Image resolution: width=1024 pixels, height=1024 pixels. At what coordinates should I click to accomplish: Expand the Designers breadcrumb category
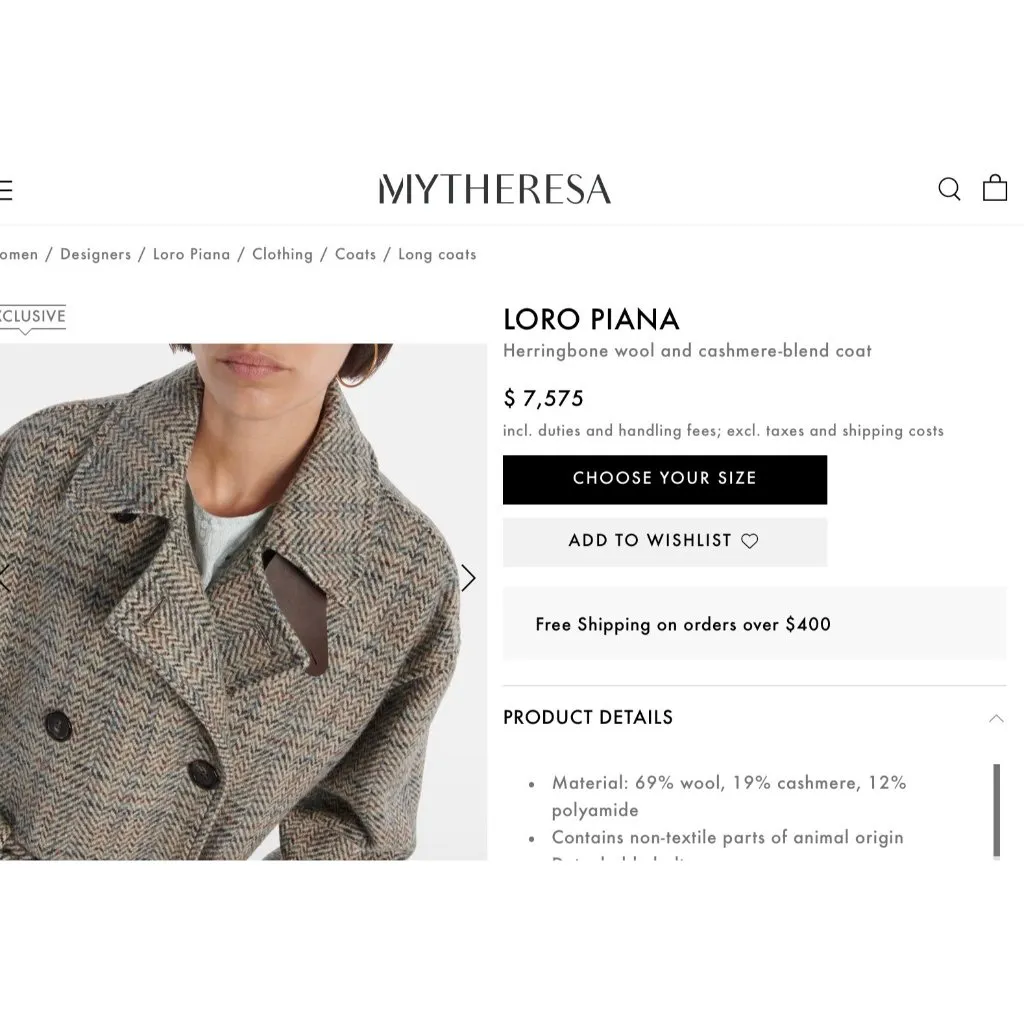95,254
